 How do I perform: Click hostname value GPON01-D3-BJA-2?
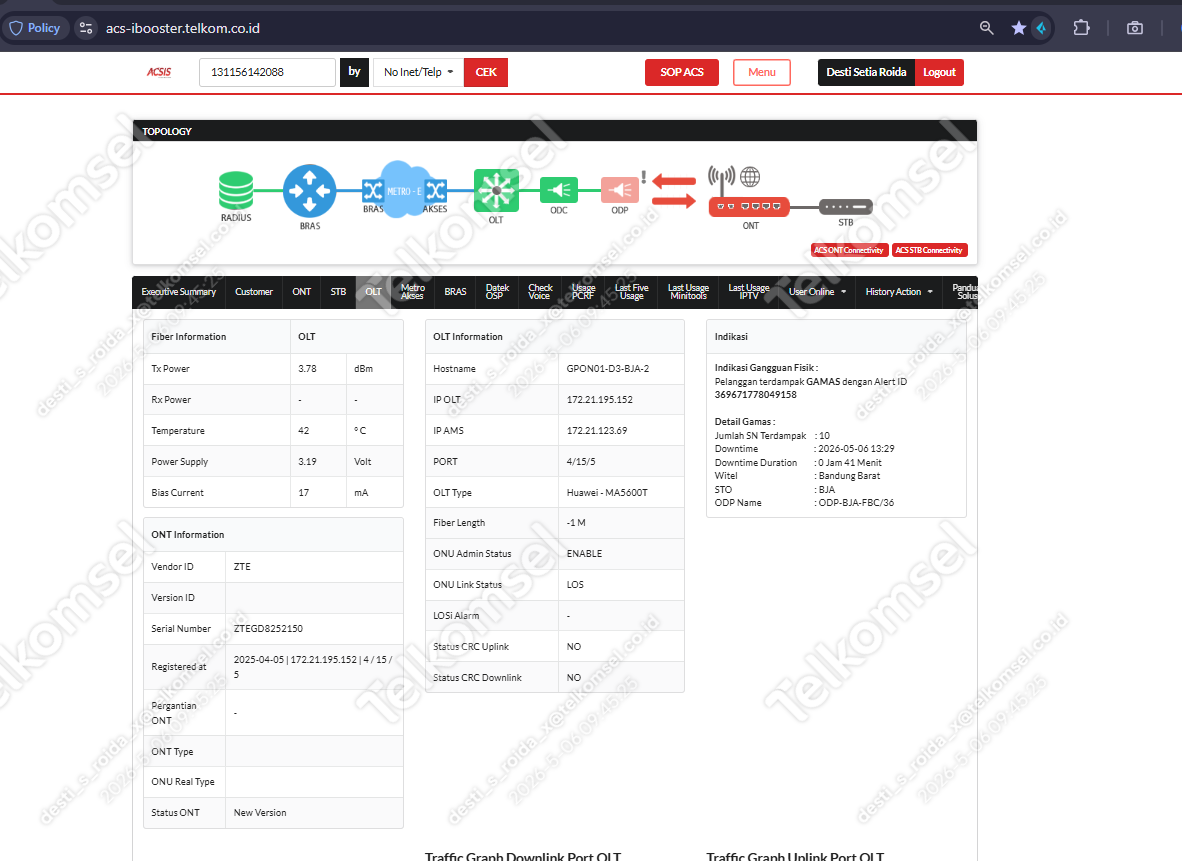[608, 369]
